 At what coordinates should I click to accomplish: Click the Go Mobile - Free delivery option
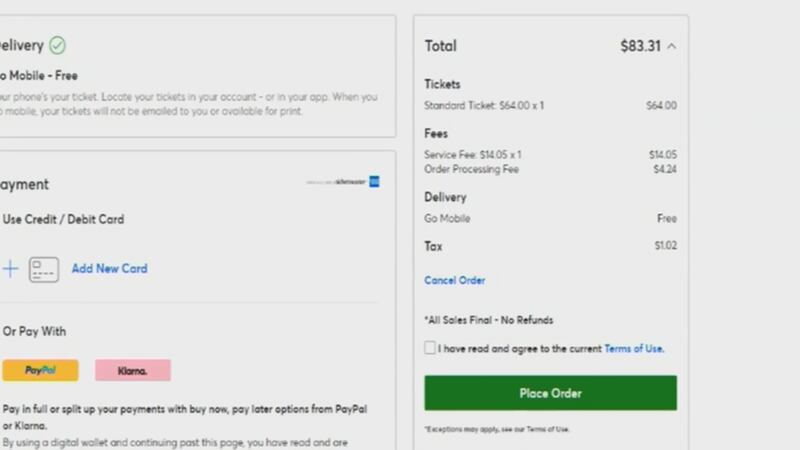39,76
